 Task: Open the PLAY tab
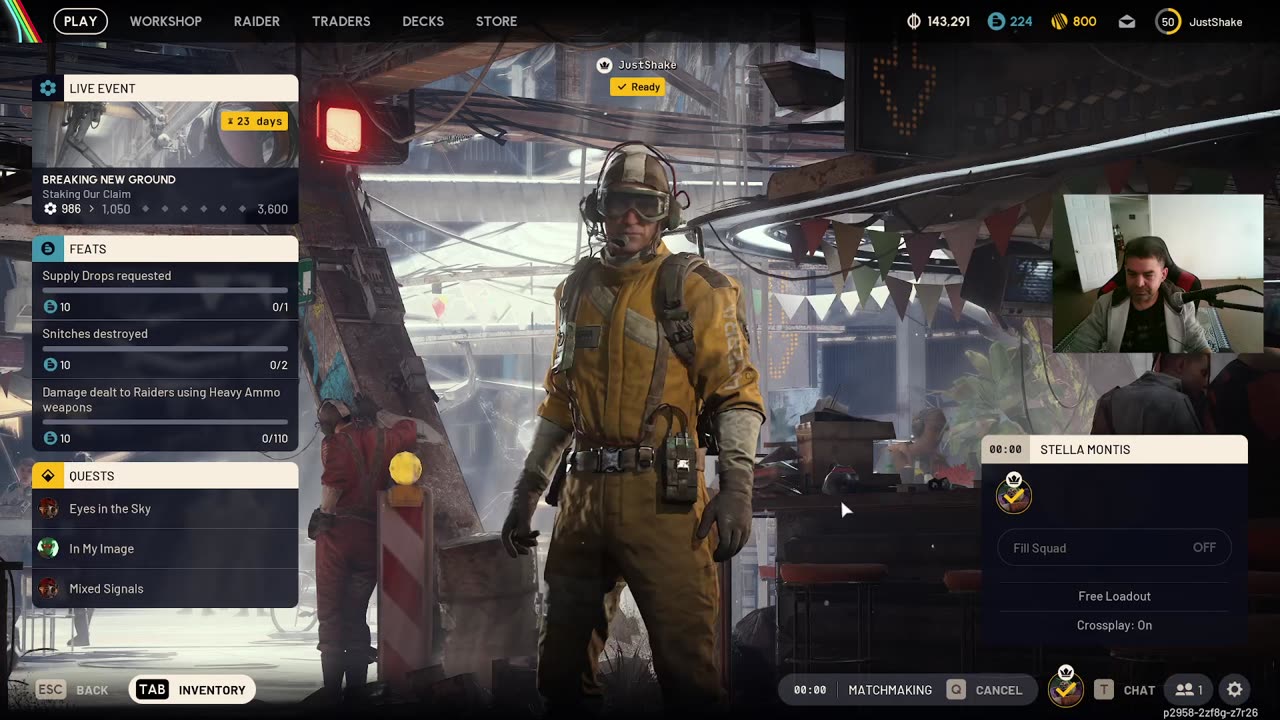(80, 21)
